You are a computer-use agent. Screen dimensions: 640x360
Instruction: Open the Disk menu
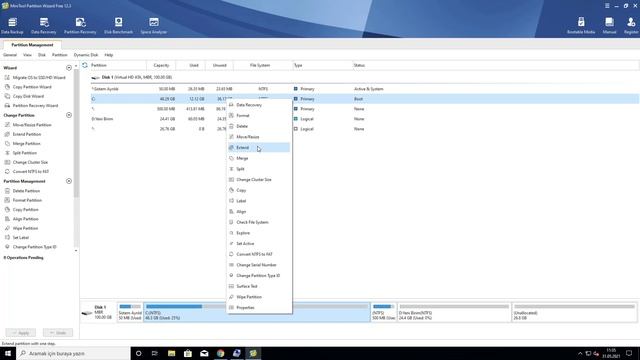(x=42, y=55)
